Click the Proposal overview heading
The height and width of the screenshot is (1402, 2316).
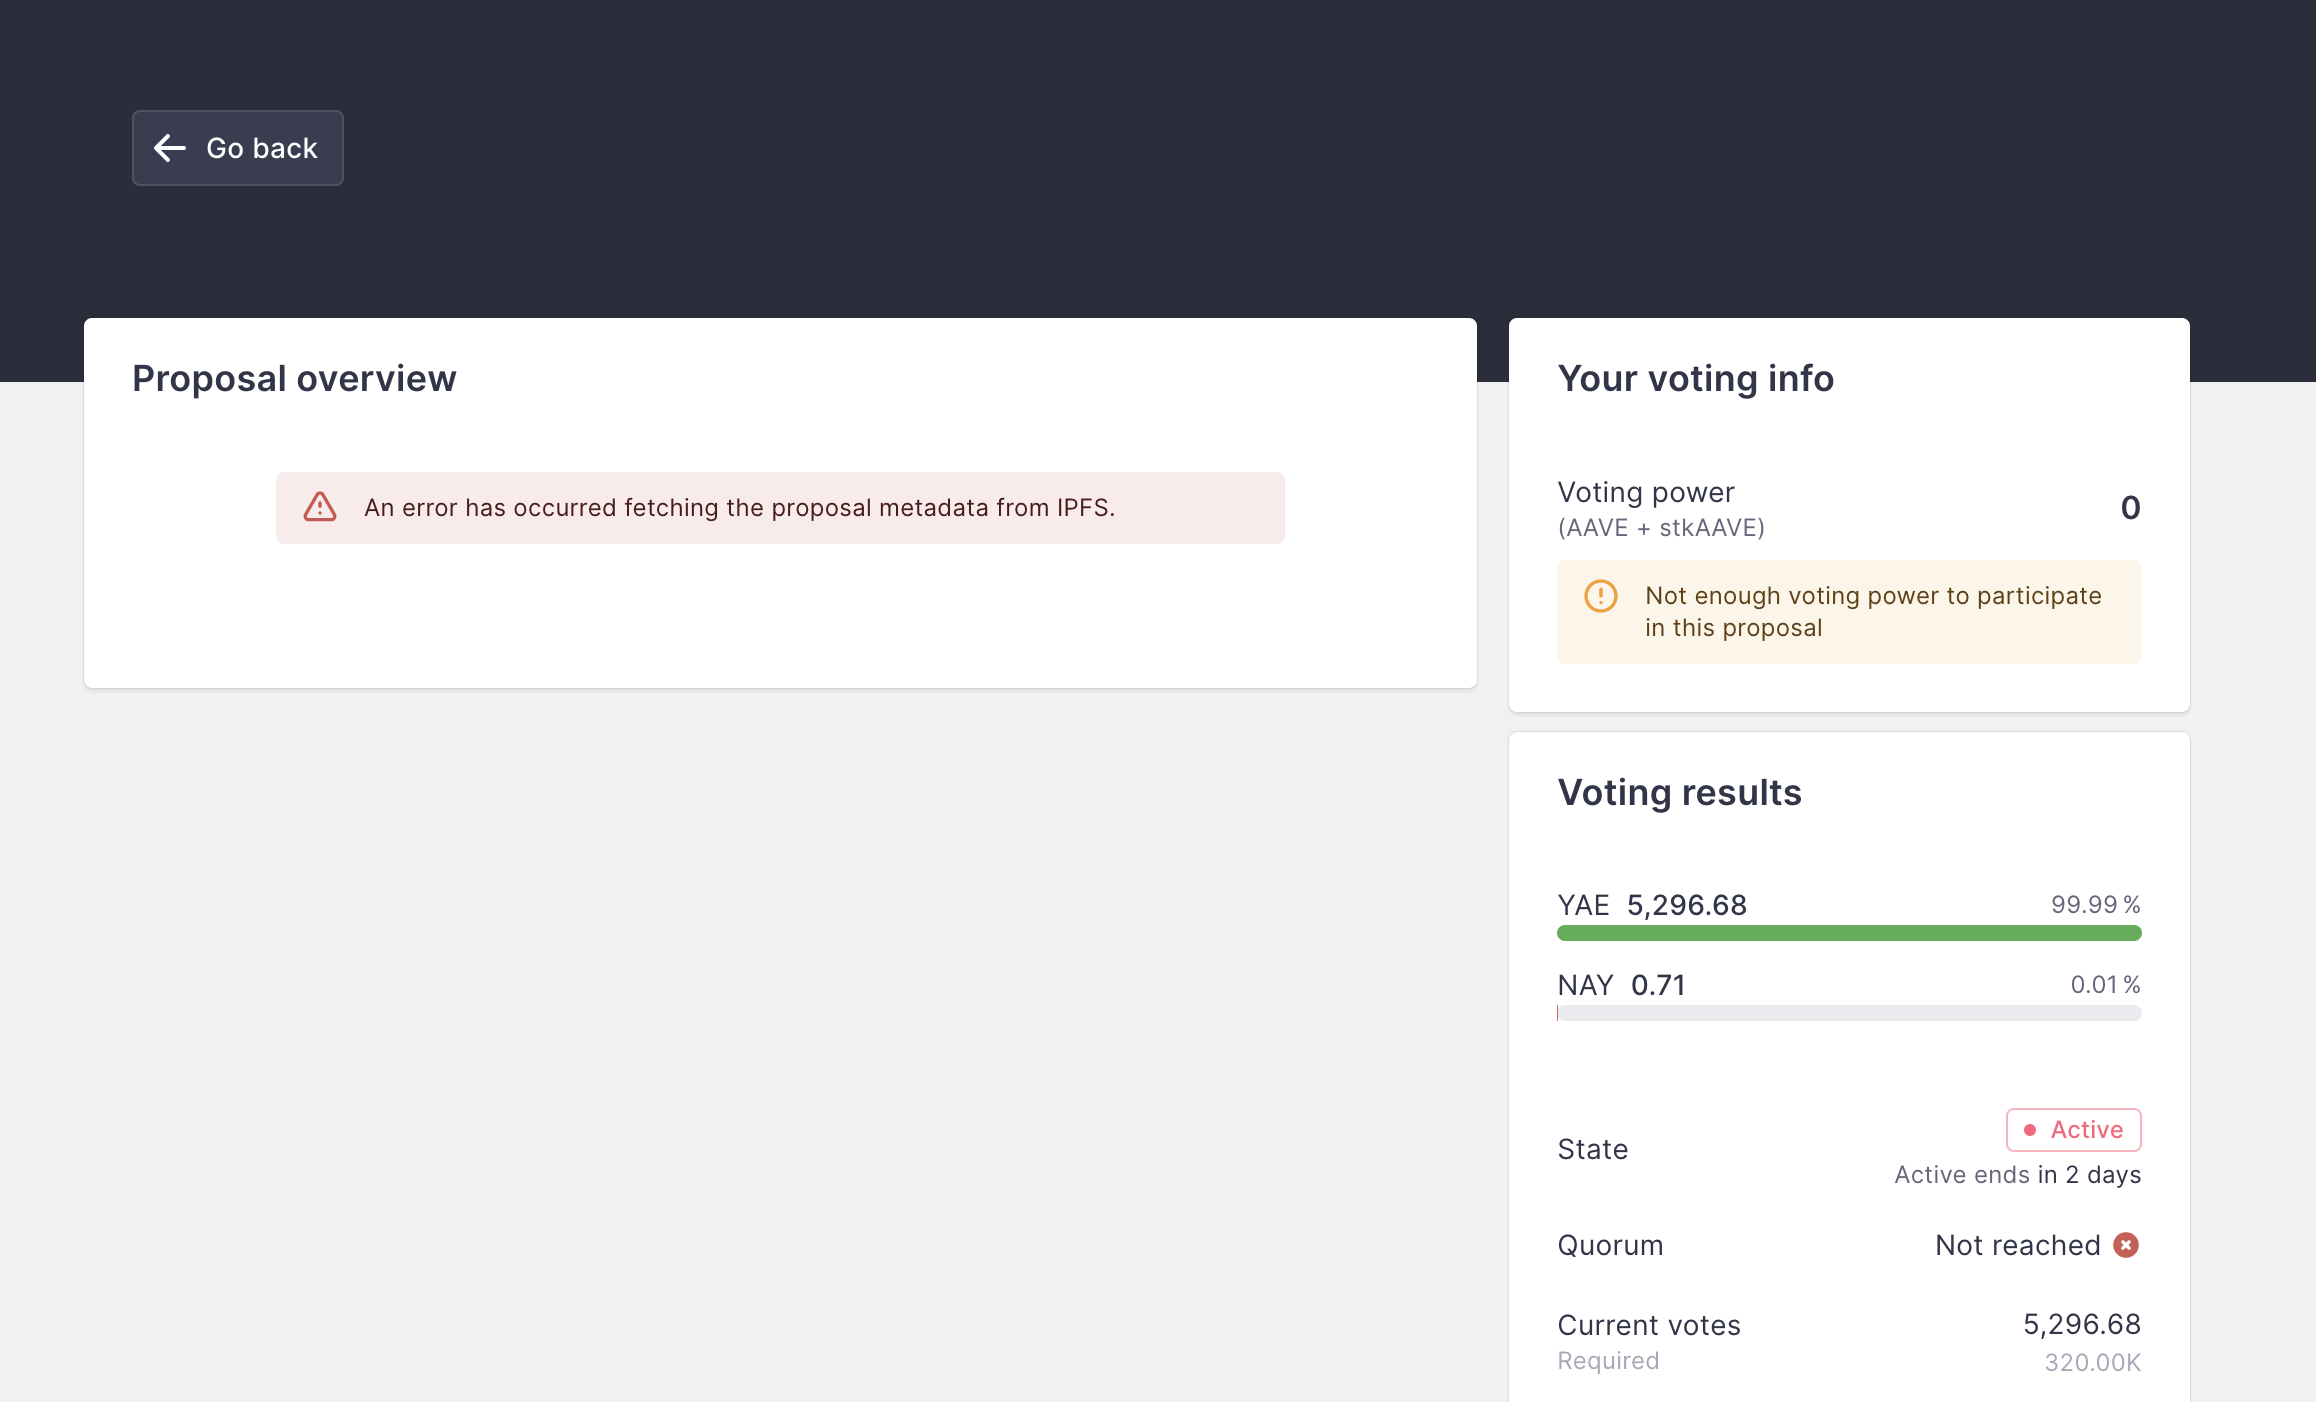294,379
